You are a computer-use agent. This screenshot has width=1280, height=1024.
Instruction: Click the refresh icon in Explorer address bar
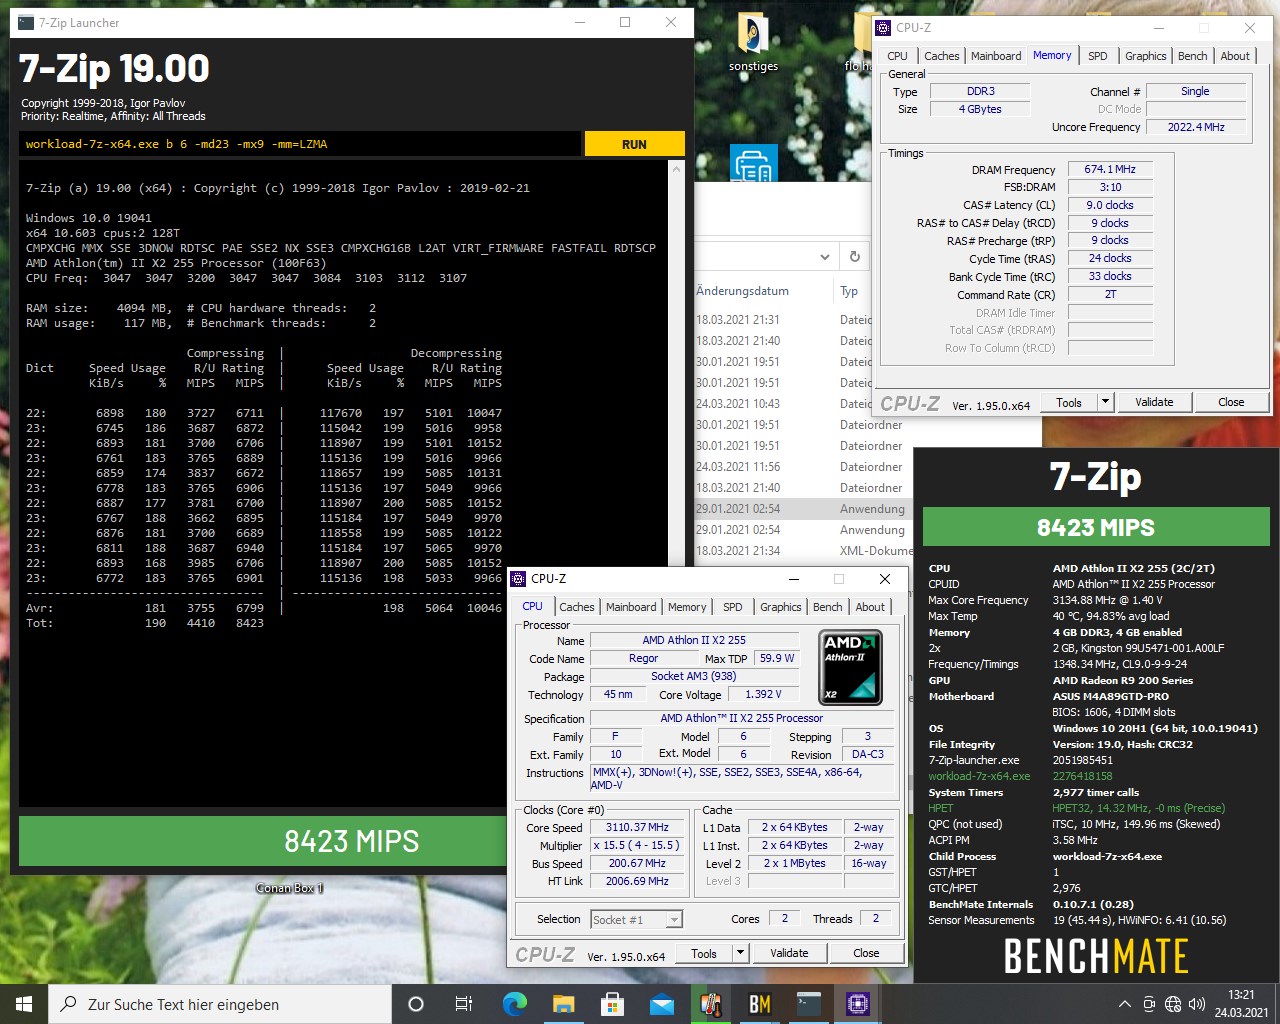(855, 256)
